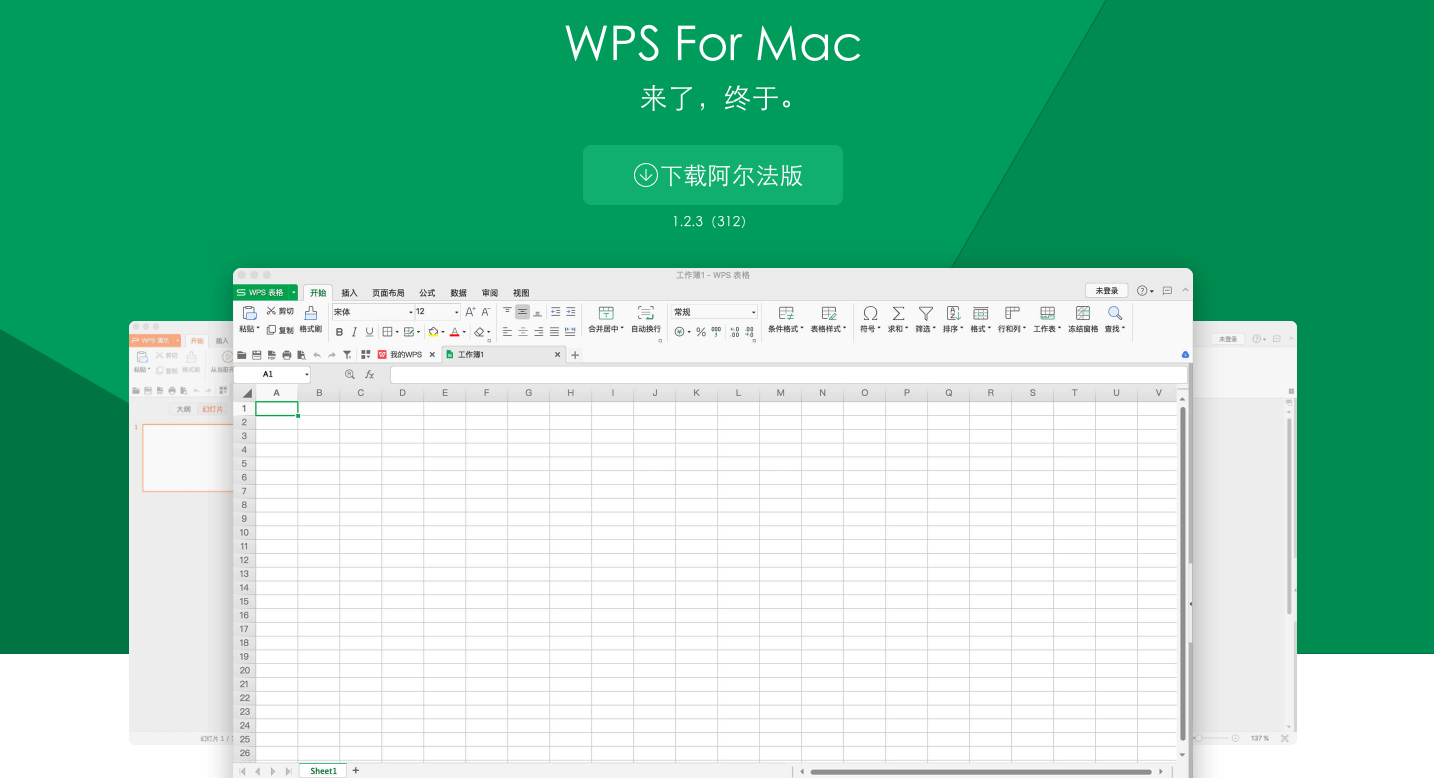The image size is (1434, 778).
Task: Click the 自动换行 wrap text icon
Action: [646, 313]
